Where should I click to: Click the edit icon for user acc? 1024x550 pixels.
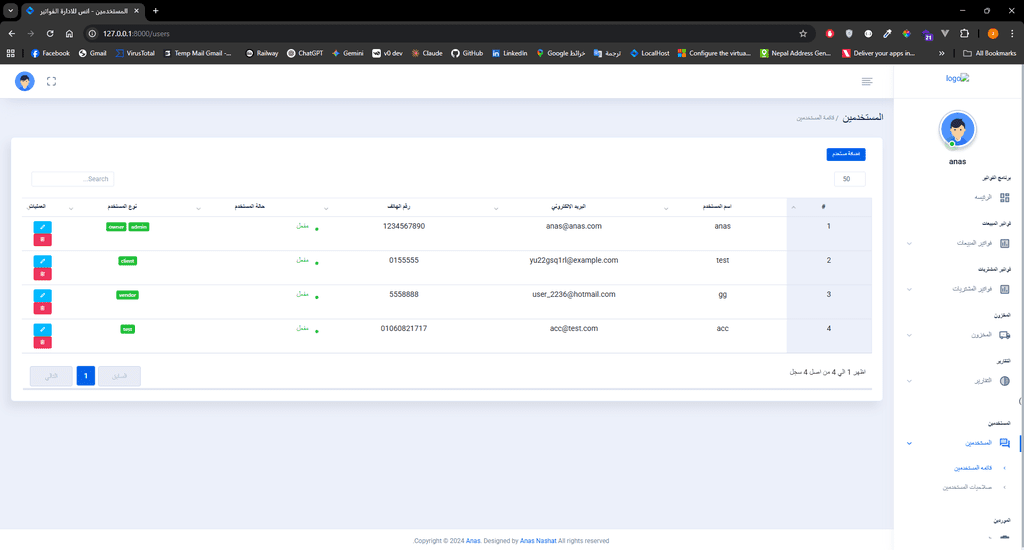tap(42, 329)
